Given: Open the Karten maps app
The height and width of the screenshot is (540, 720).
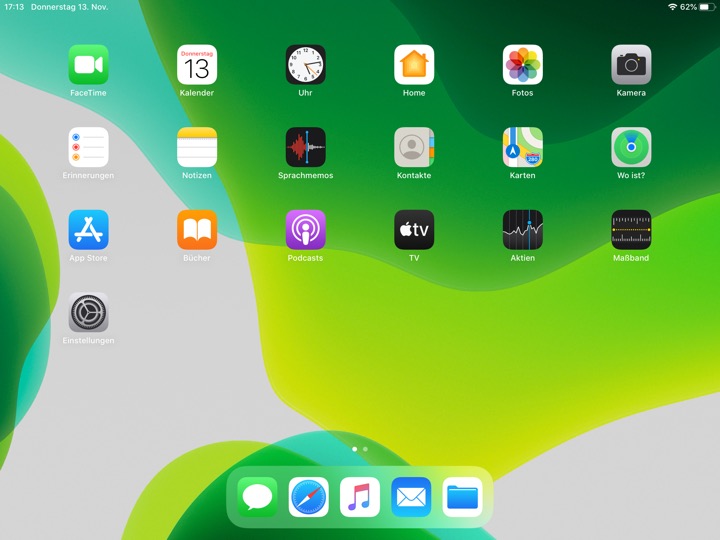Looking at the screenshot, I should click(x=523, y=147).
